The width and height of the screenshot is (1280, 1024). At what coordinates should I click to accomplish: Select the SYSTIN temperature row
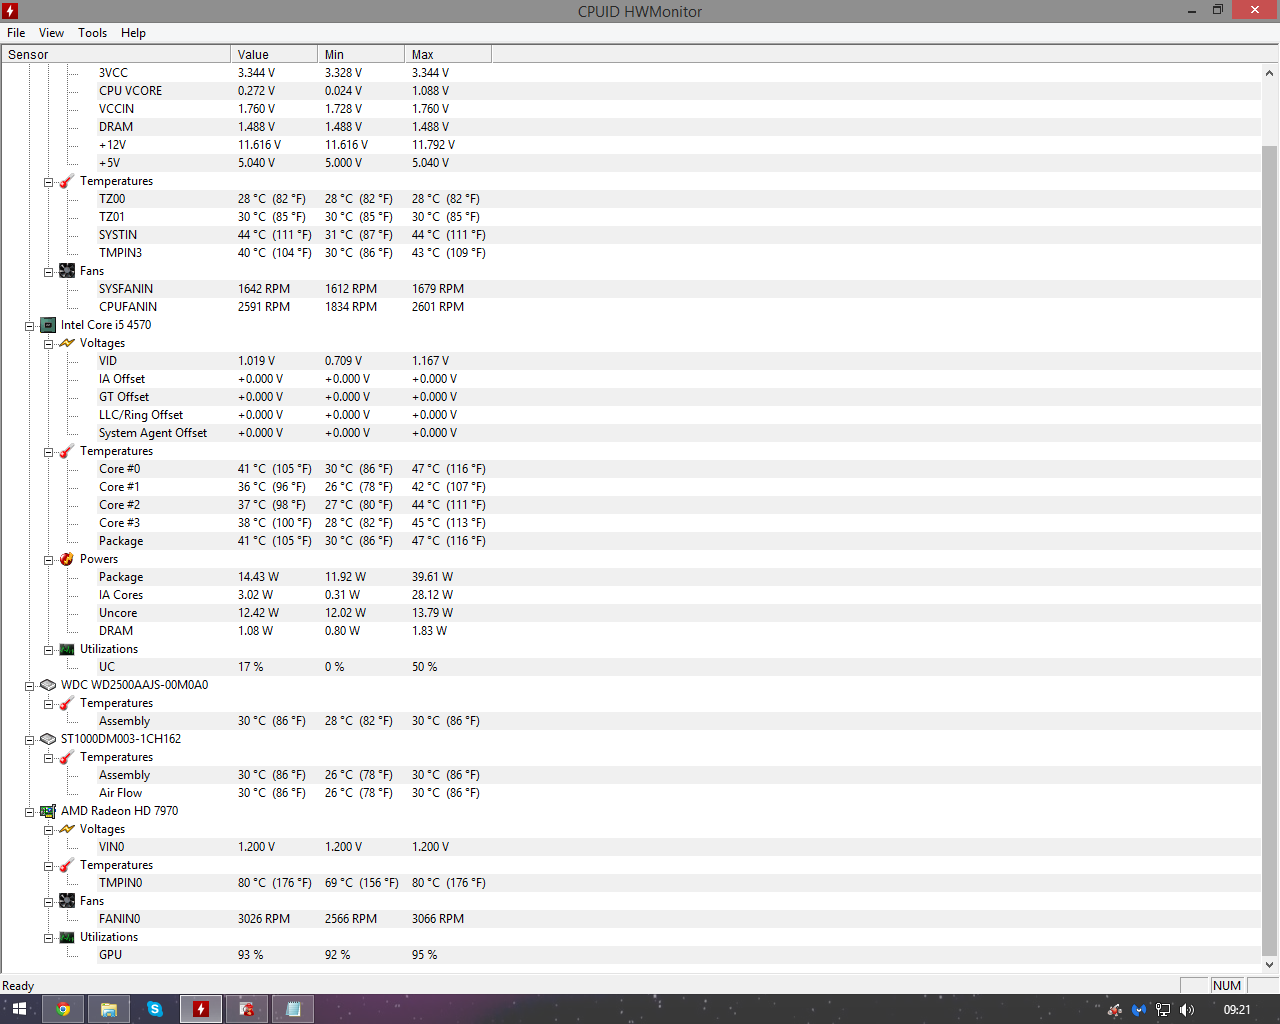point(631,235)
